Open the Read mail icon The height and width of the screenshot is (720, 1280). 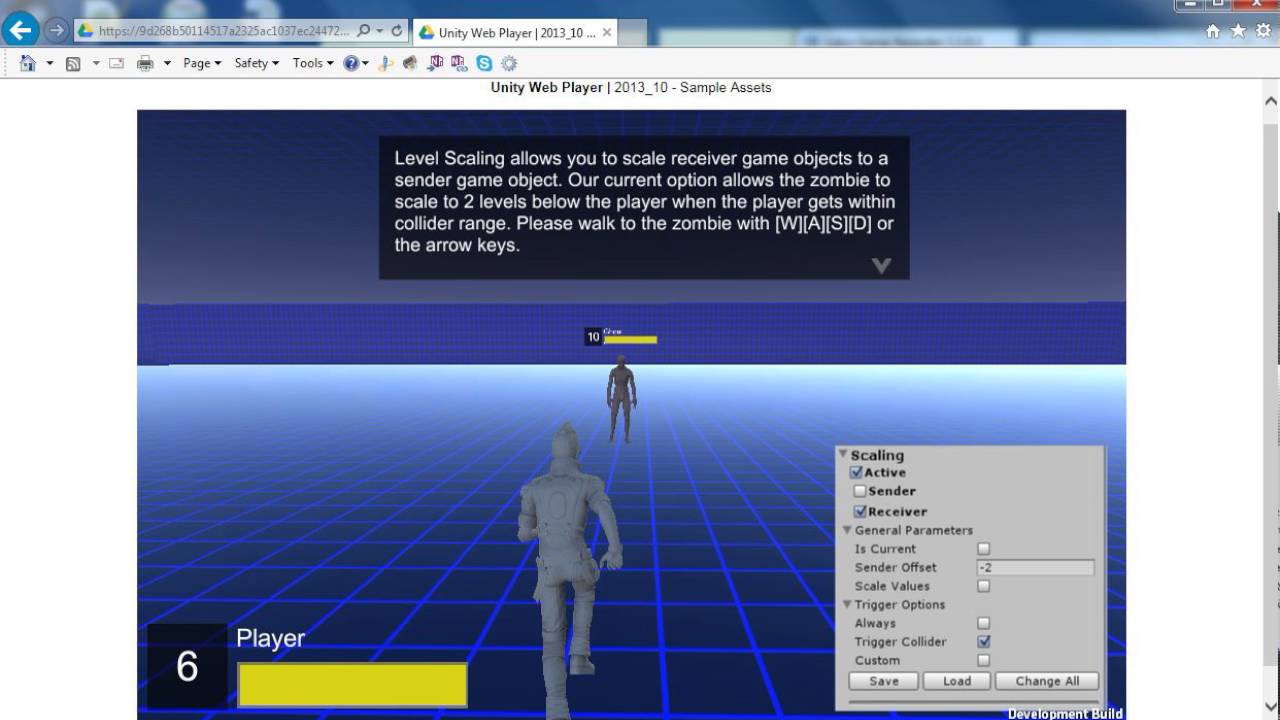(116, 62)
